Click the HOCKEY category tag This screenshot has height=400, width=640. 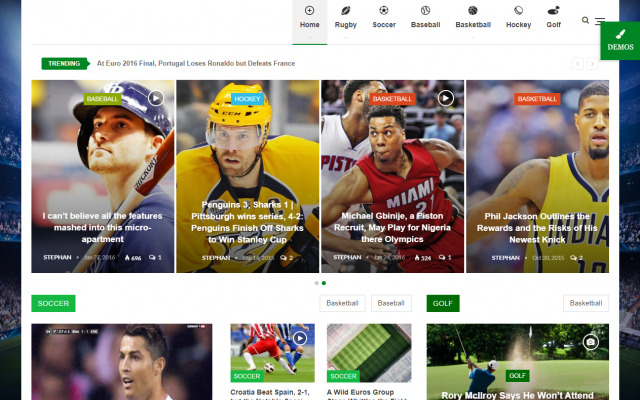point(247,99)
